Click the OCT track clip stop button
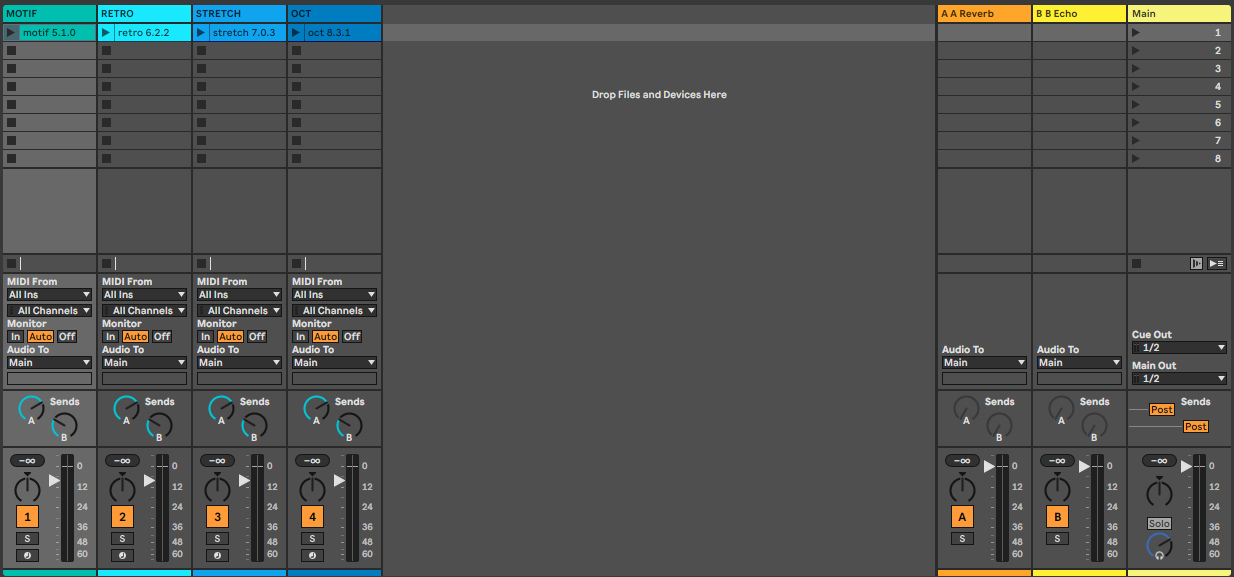 pyautogui.click(x=296, y=263)
